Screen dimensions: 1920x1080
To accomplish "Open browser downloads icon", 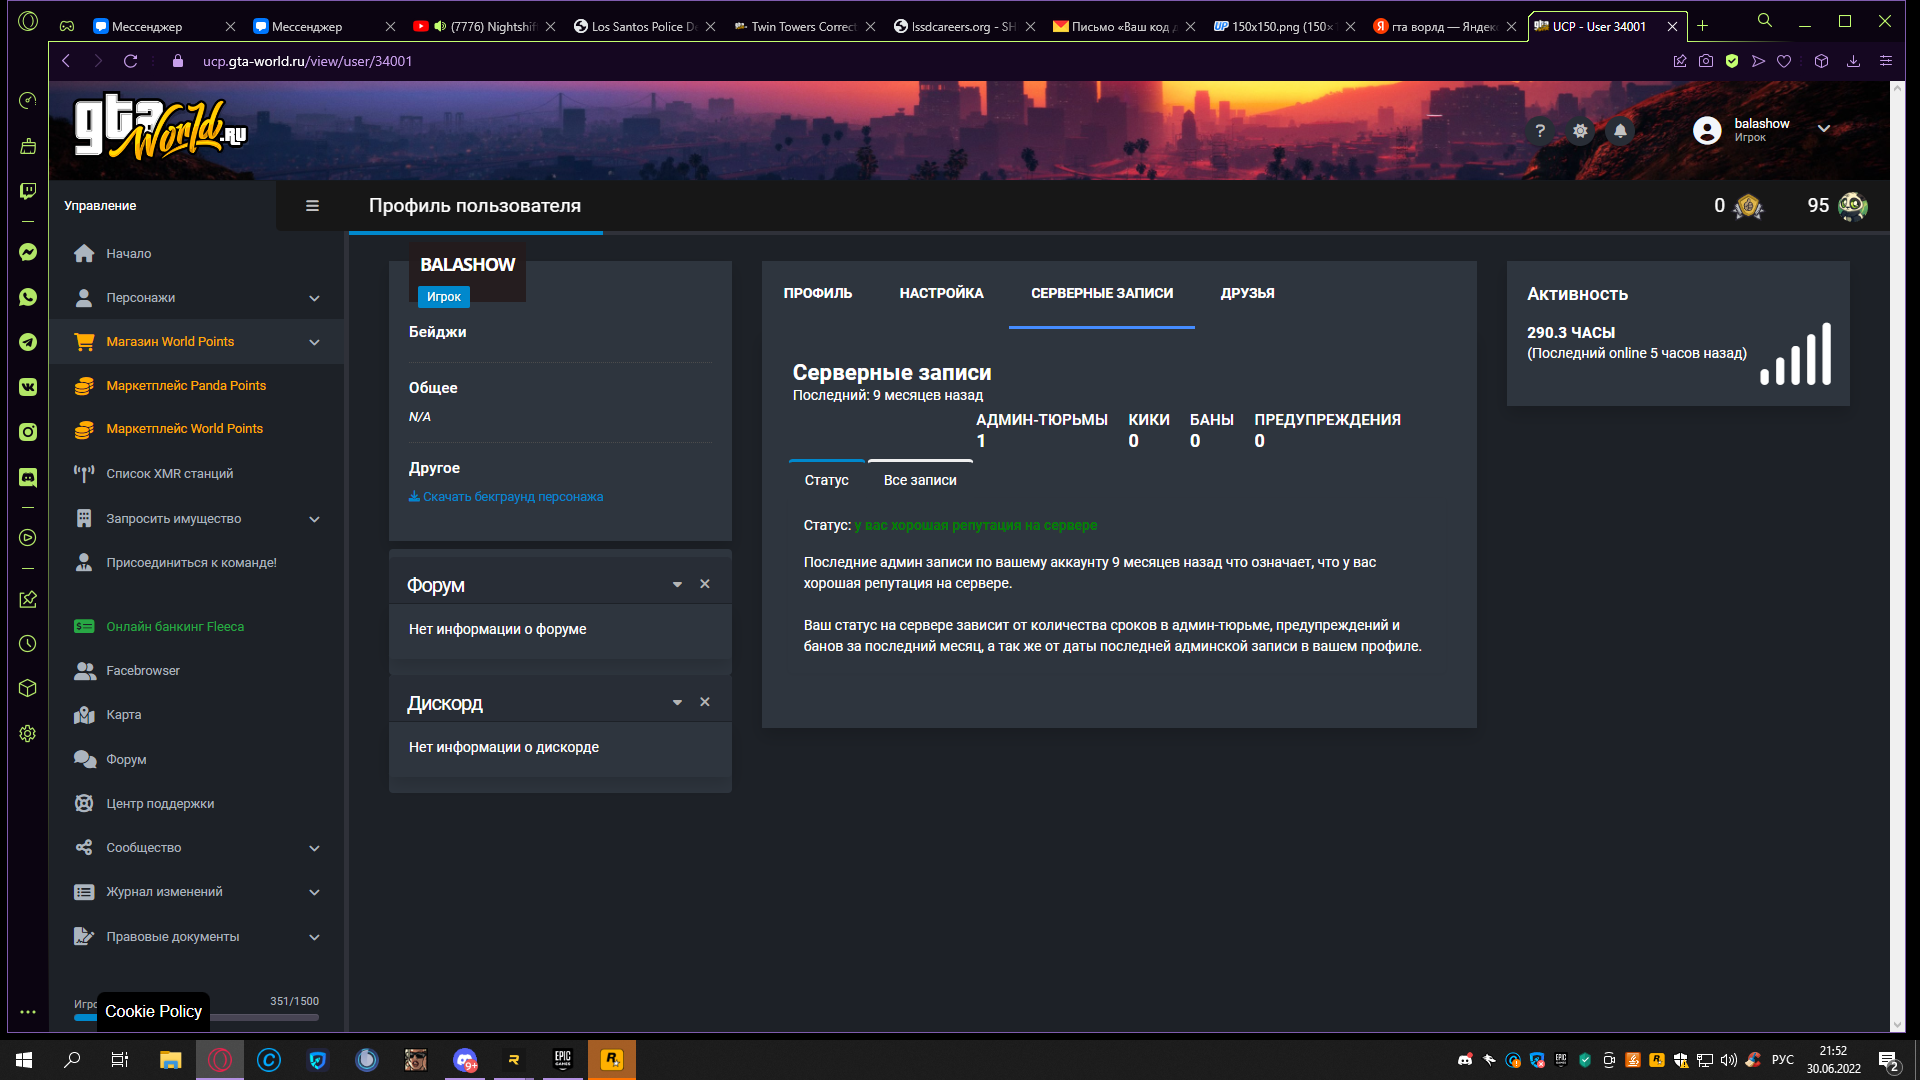I will coord(1853,61).
